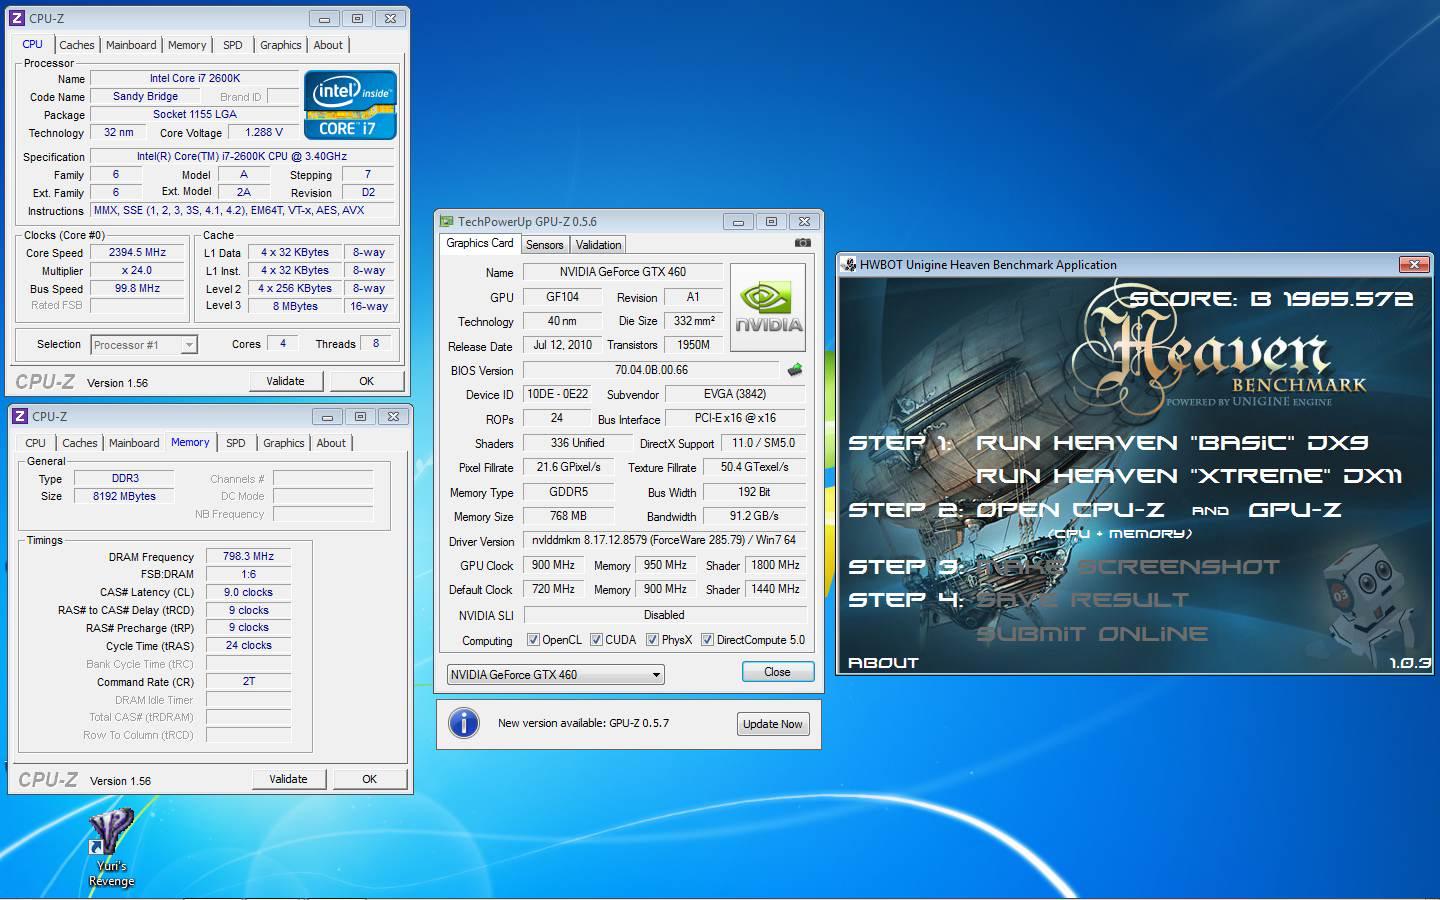Click RUN HEAVEN "XTREME" DX11

1189,476
